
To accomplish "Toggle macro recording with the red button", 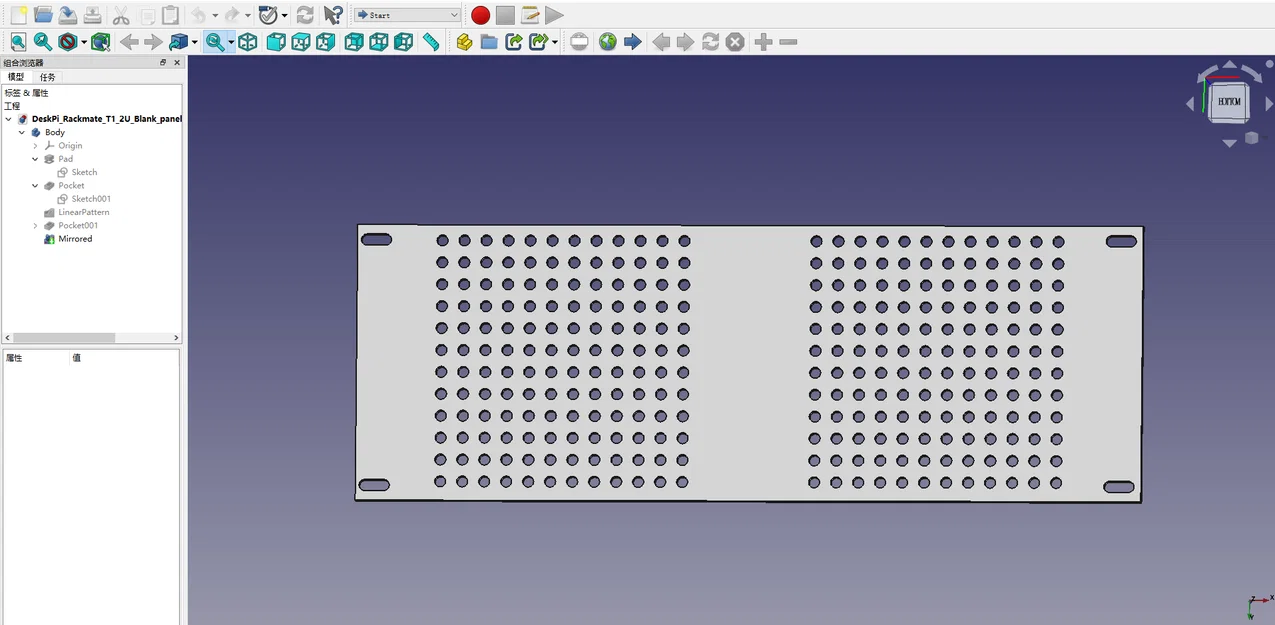I will [x=479, y=15].
